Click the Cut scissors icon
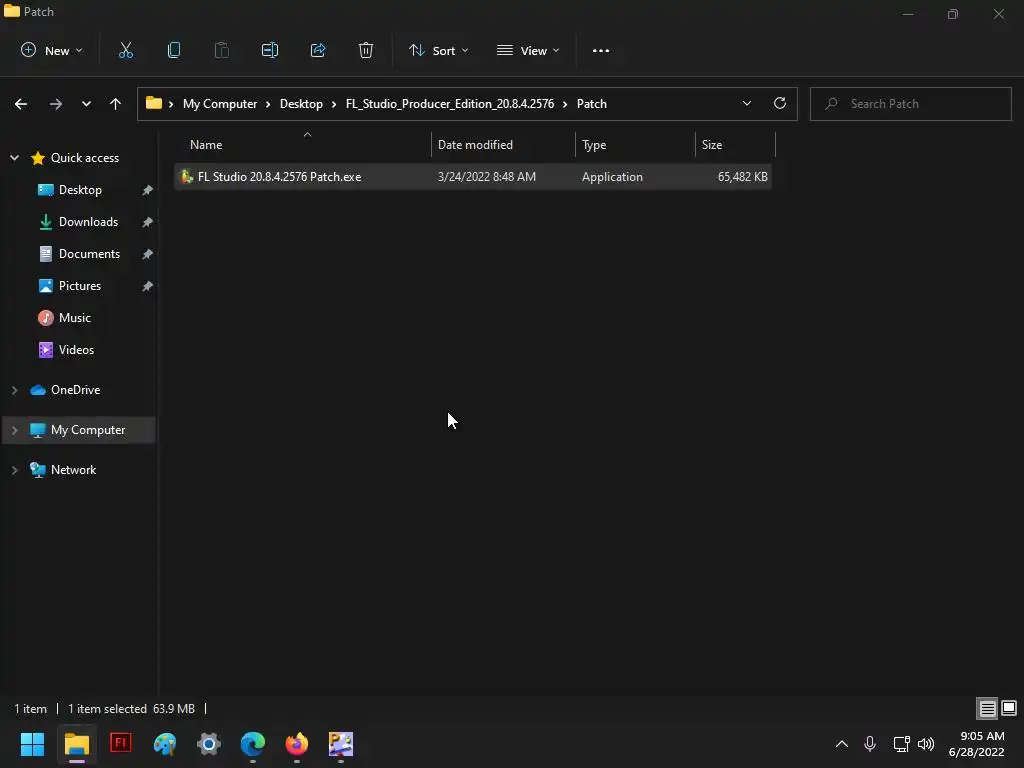Viewport: 1024px width, 768px height. [x=125, y=50]
